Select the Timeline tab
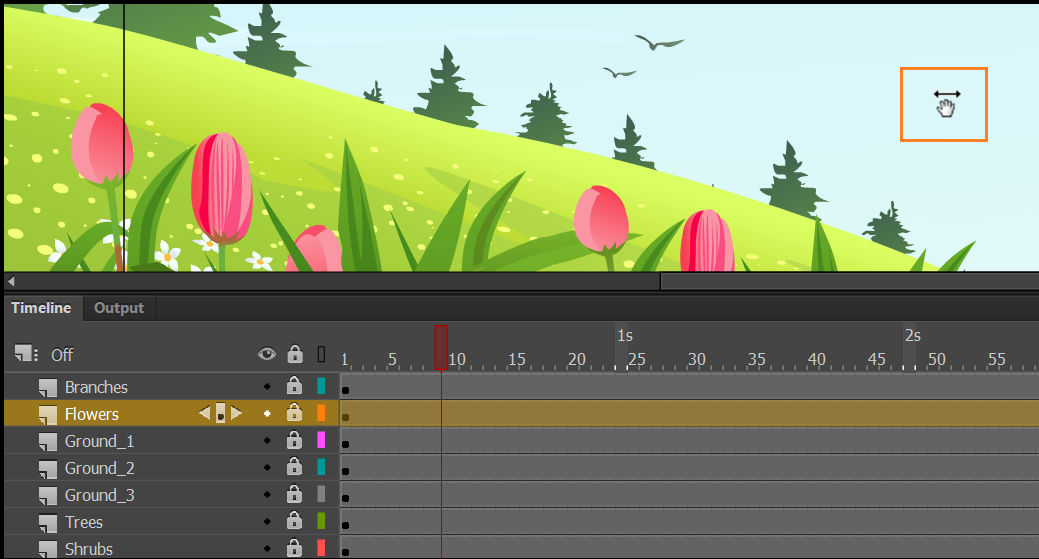This screenshot has height=559, width=1039. pos(41,308)
